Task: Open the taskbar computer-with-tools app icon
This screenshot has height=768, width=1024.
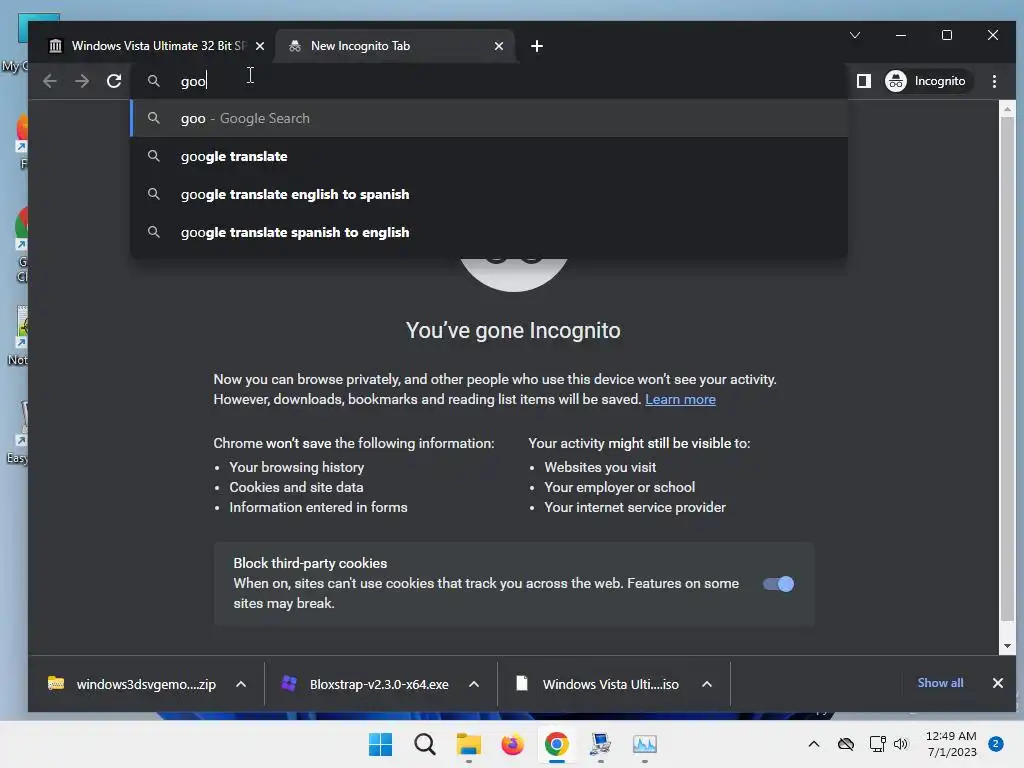Action: 600,744
